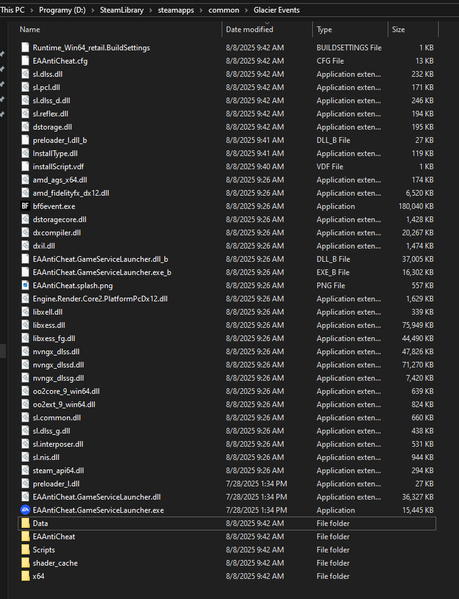The width and height of the screenshot is (459, 599).
Task: Open breadcrumb chevron after common
Action: pyautogui.click(x=246, y=10)
